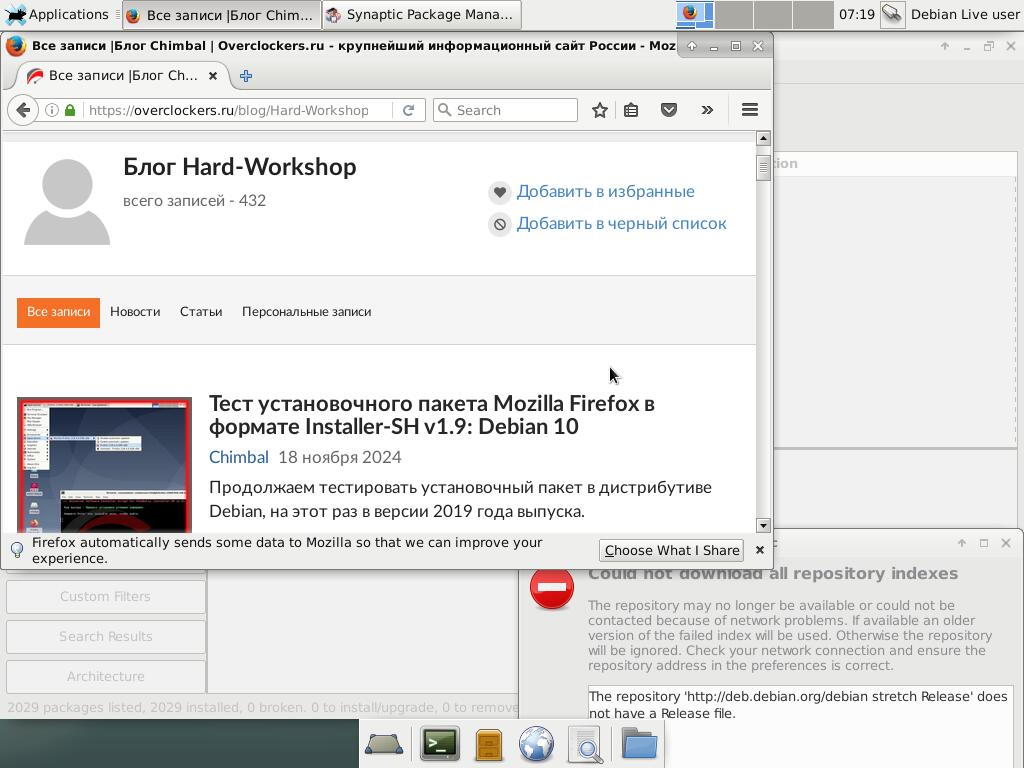Viewport: 1024px width, 768px height.
Task: Open article thumbnail of Debian screenshot
Action: point(104,464)
